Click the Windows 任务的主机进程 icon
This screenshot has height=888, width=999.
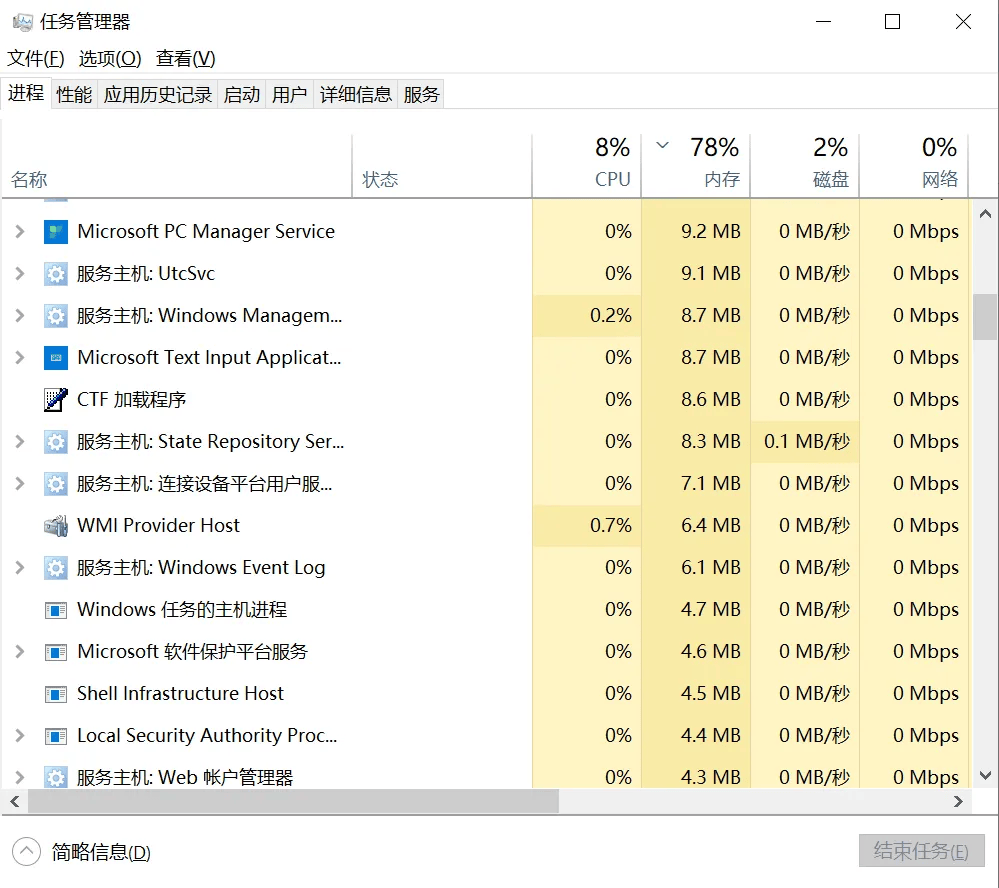pyautogui.click(x=55, y=609)
